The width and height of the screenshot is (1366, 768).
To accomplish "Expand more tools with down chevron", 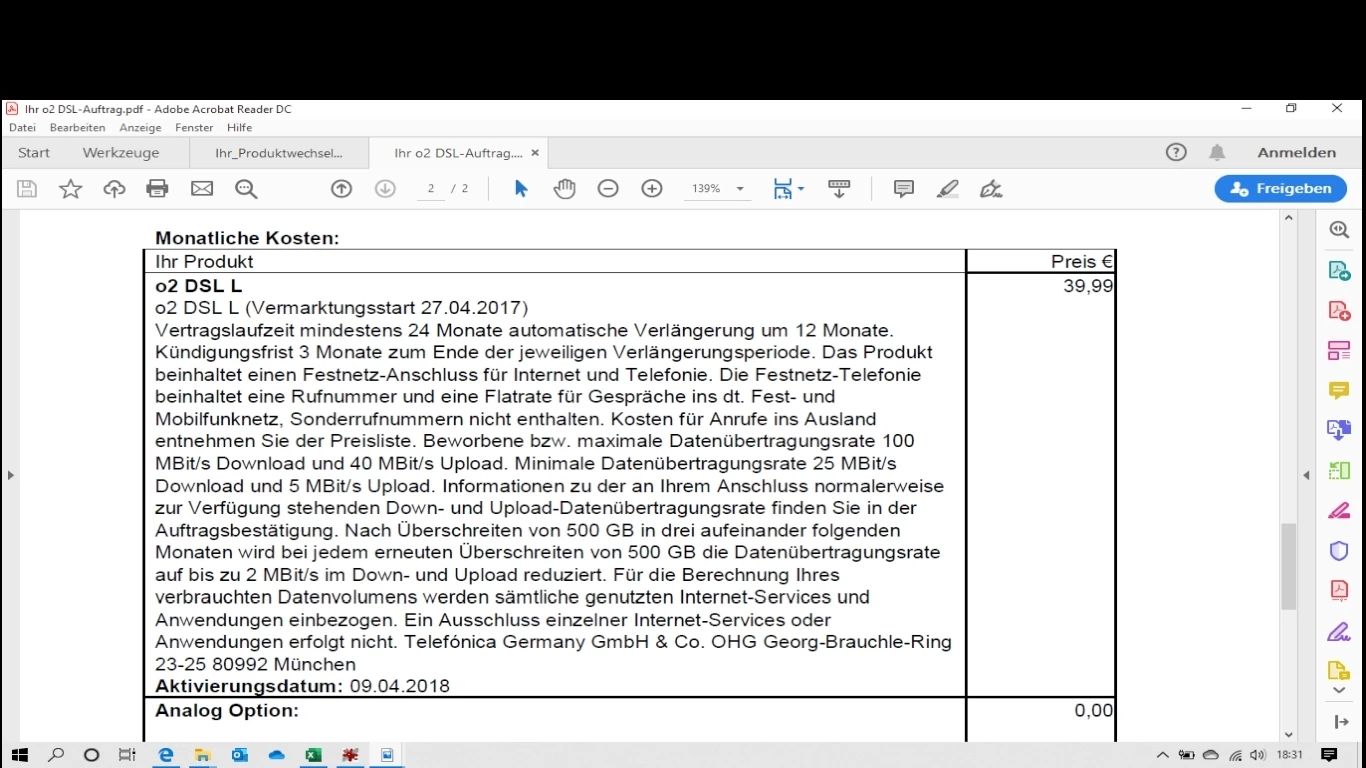I will [x=1339, y=690].
